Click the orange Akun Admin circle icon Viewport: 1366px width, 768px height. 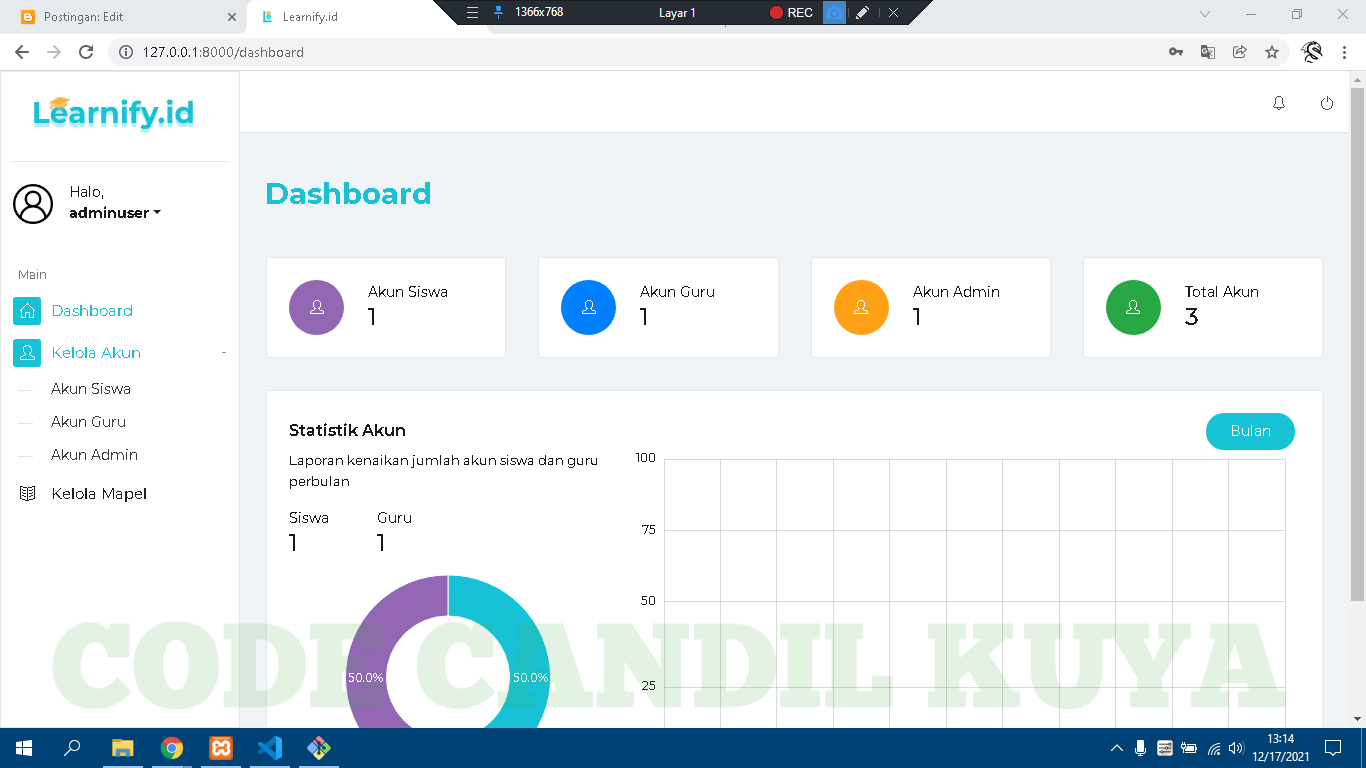point(861,307)
